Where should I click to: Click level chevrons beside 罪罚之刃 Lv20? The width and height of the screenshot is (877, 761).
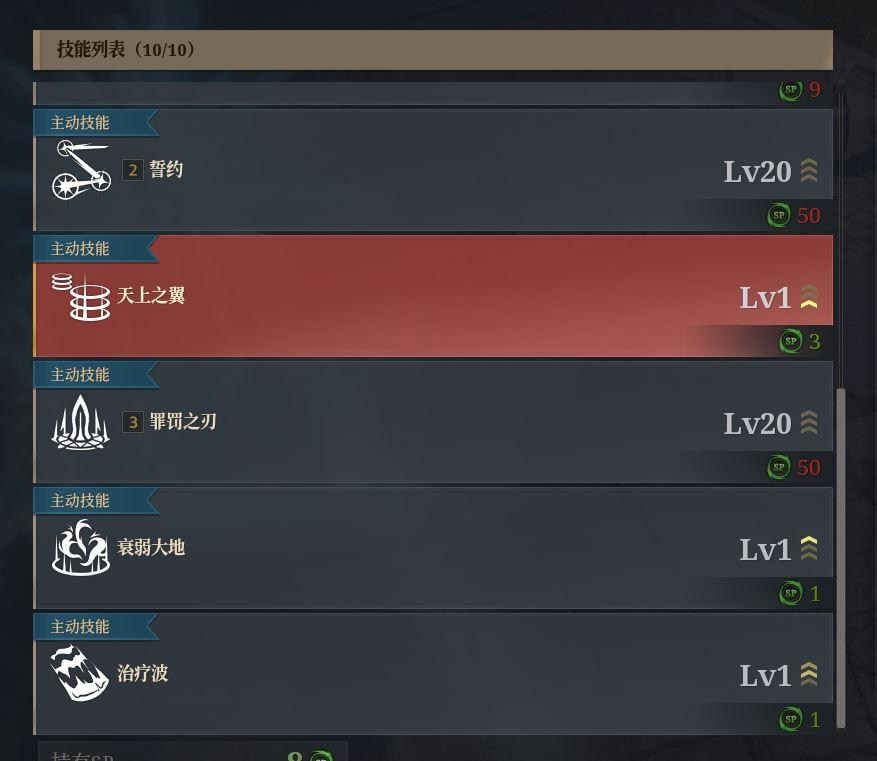[809, 423]
